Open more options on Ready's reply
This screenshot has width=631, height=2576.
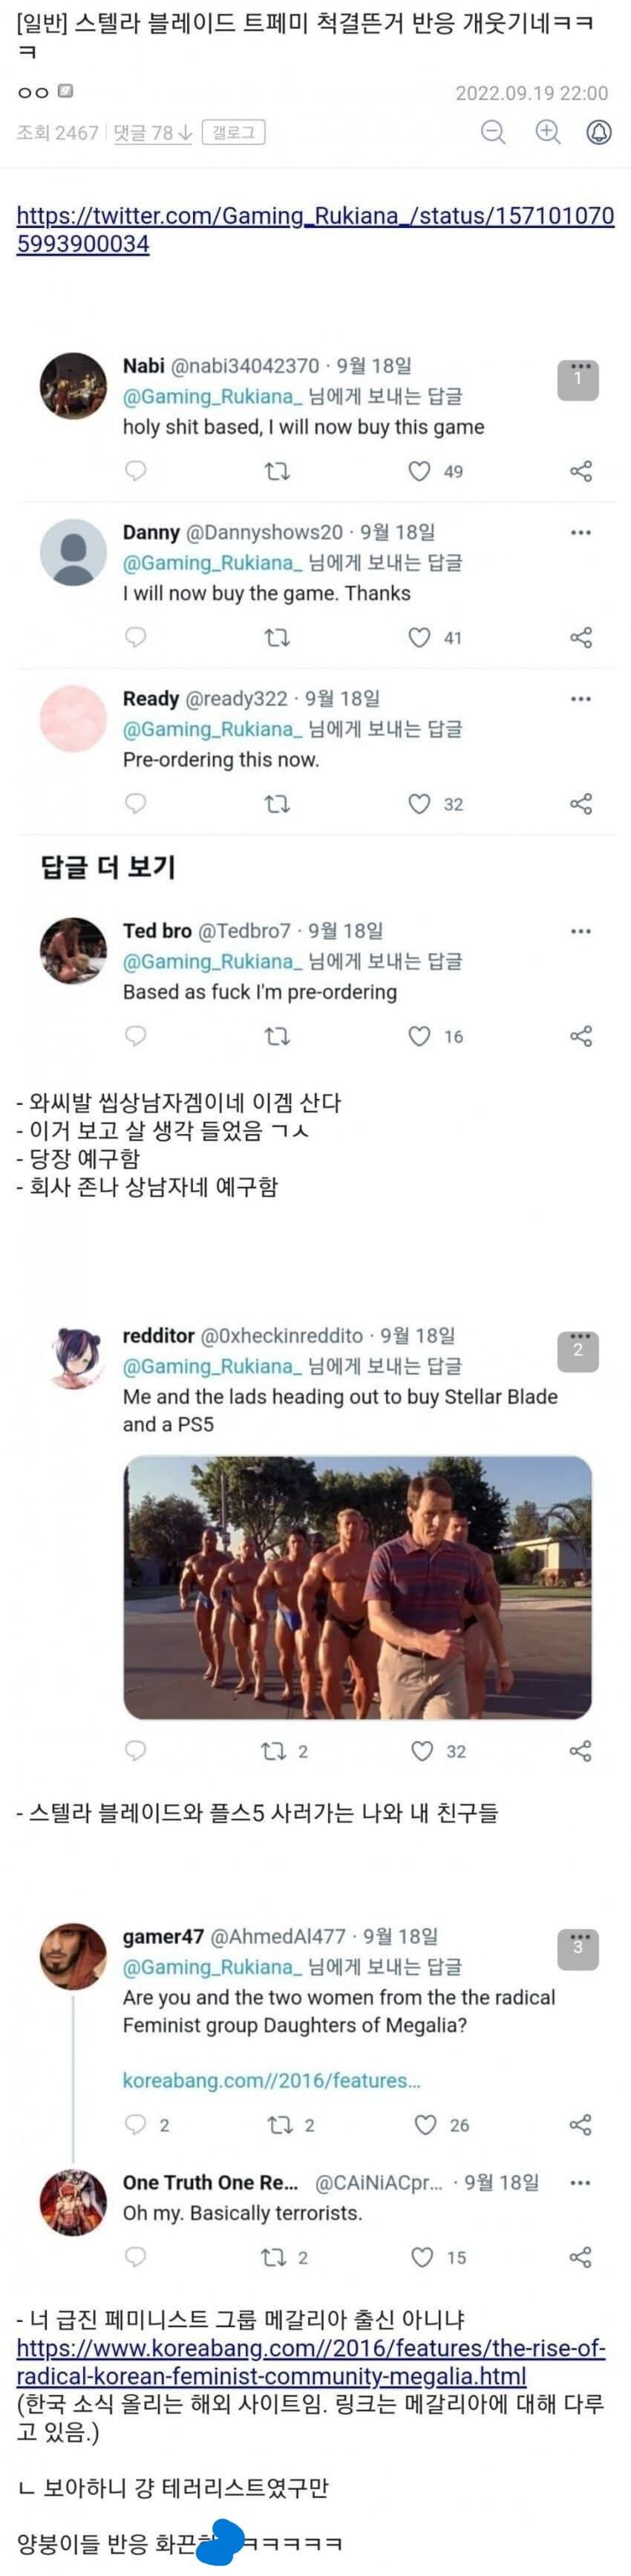[581, 699]
